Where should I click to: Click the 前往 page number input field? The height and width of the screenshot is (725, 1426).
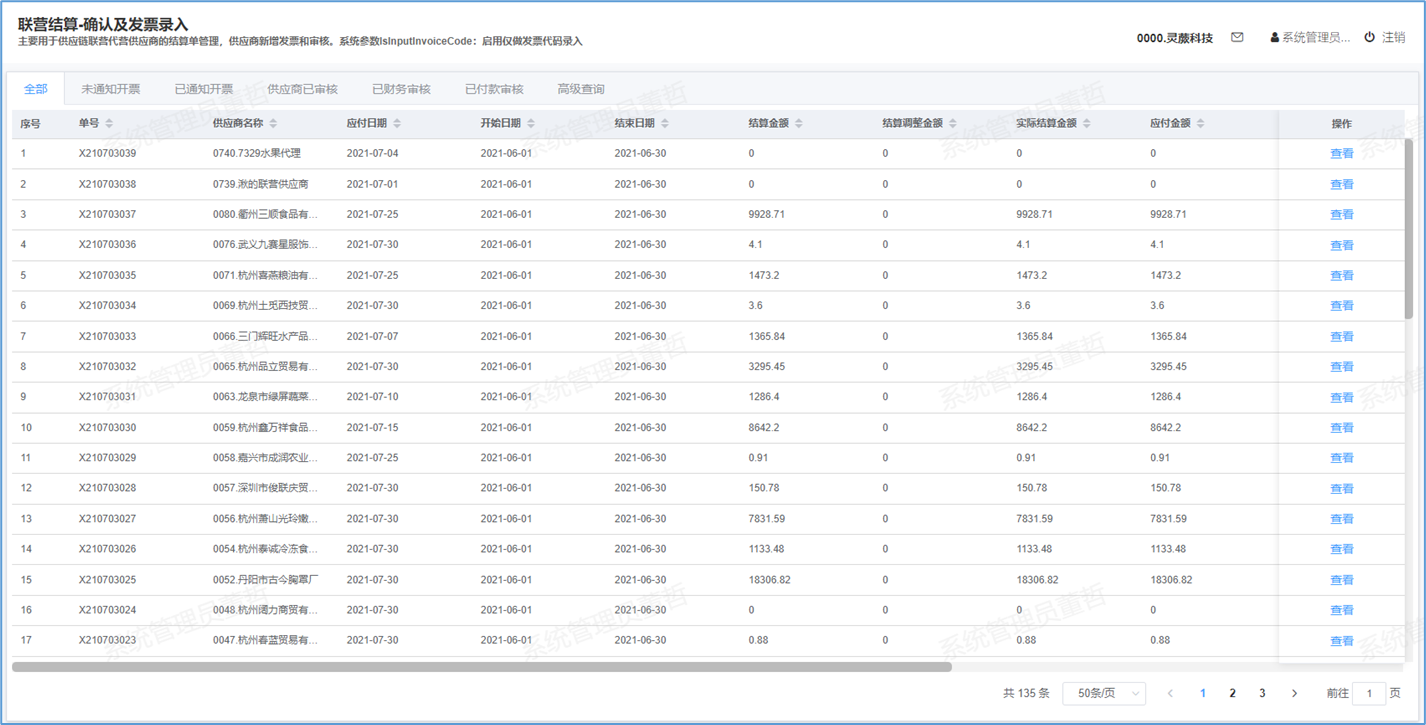click(x=1368, y=693)
